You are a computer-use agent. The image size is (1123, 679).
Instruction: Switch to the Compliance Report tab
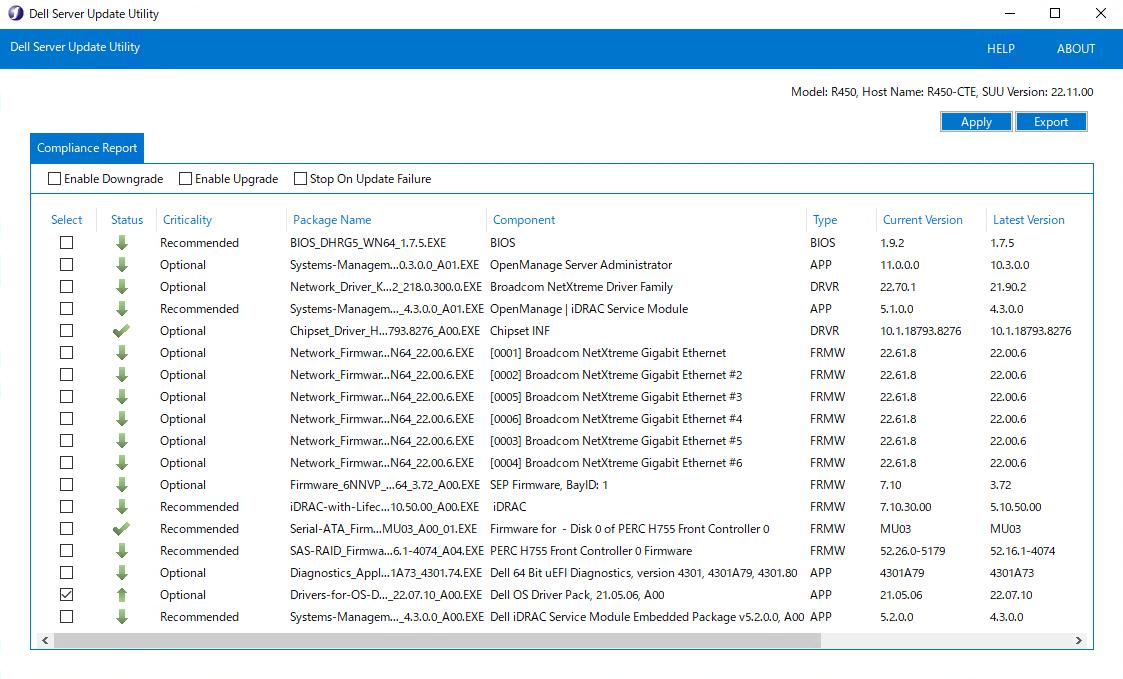(86, 147)
